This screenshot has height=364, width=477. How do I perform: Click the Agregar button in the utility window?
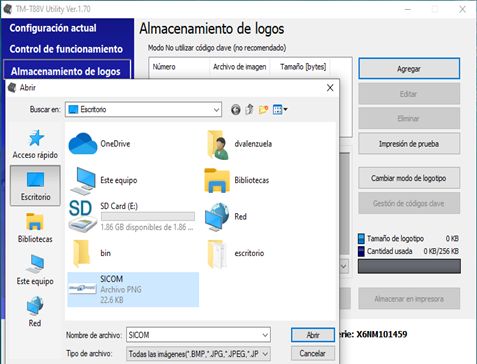pyautogui.click(x=409, y=69)
